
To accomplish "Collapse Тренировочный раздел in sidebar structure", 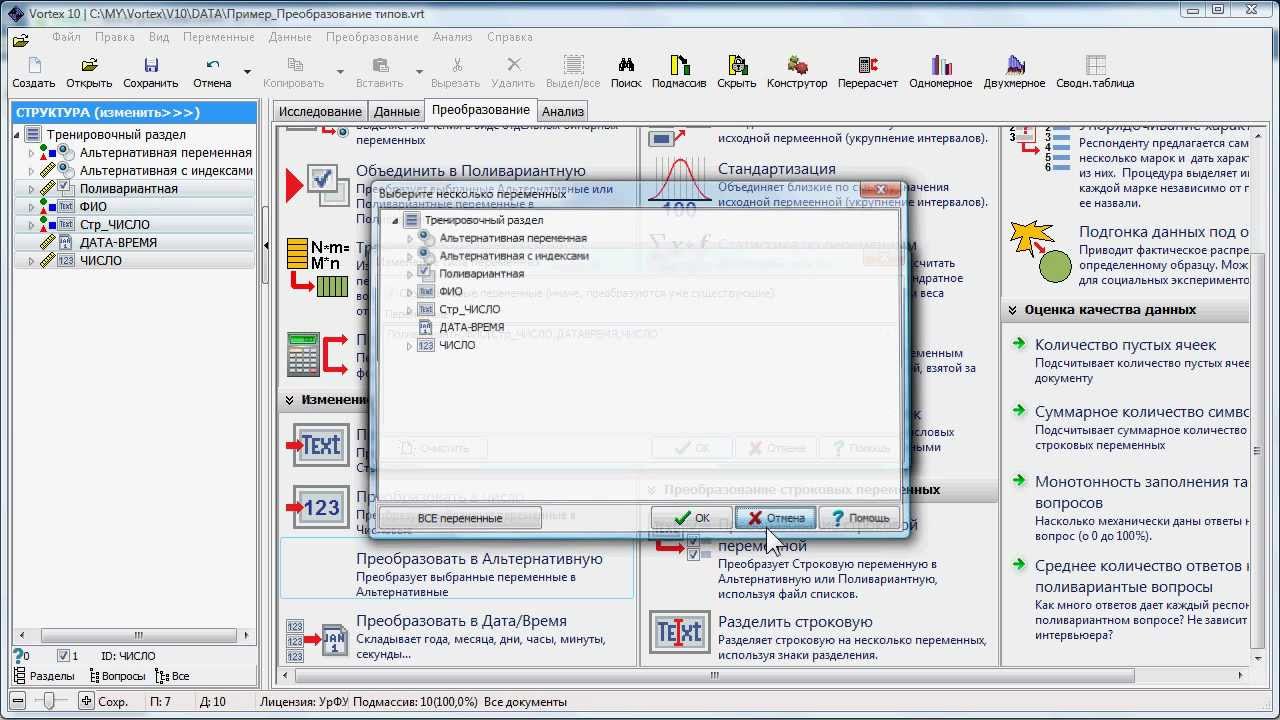I will point(17,135).
